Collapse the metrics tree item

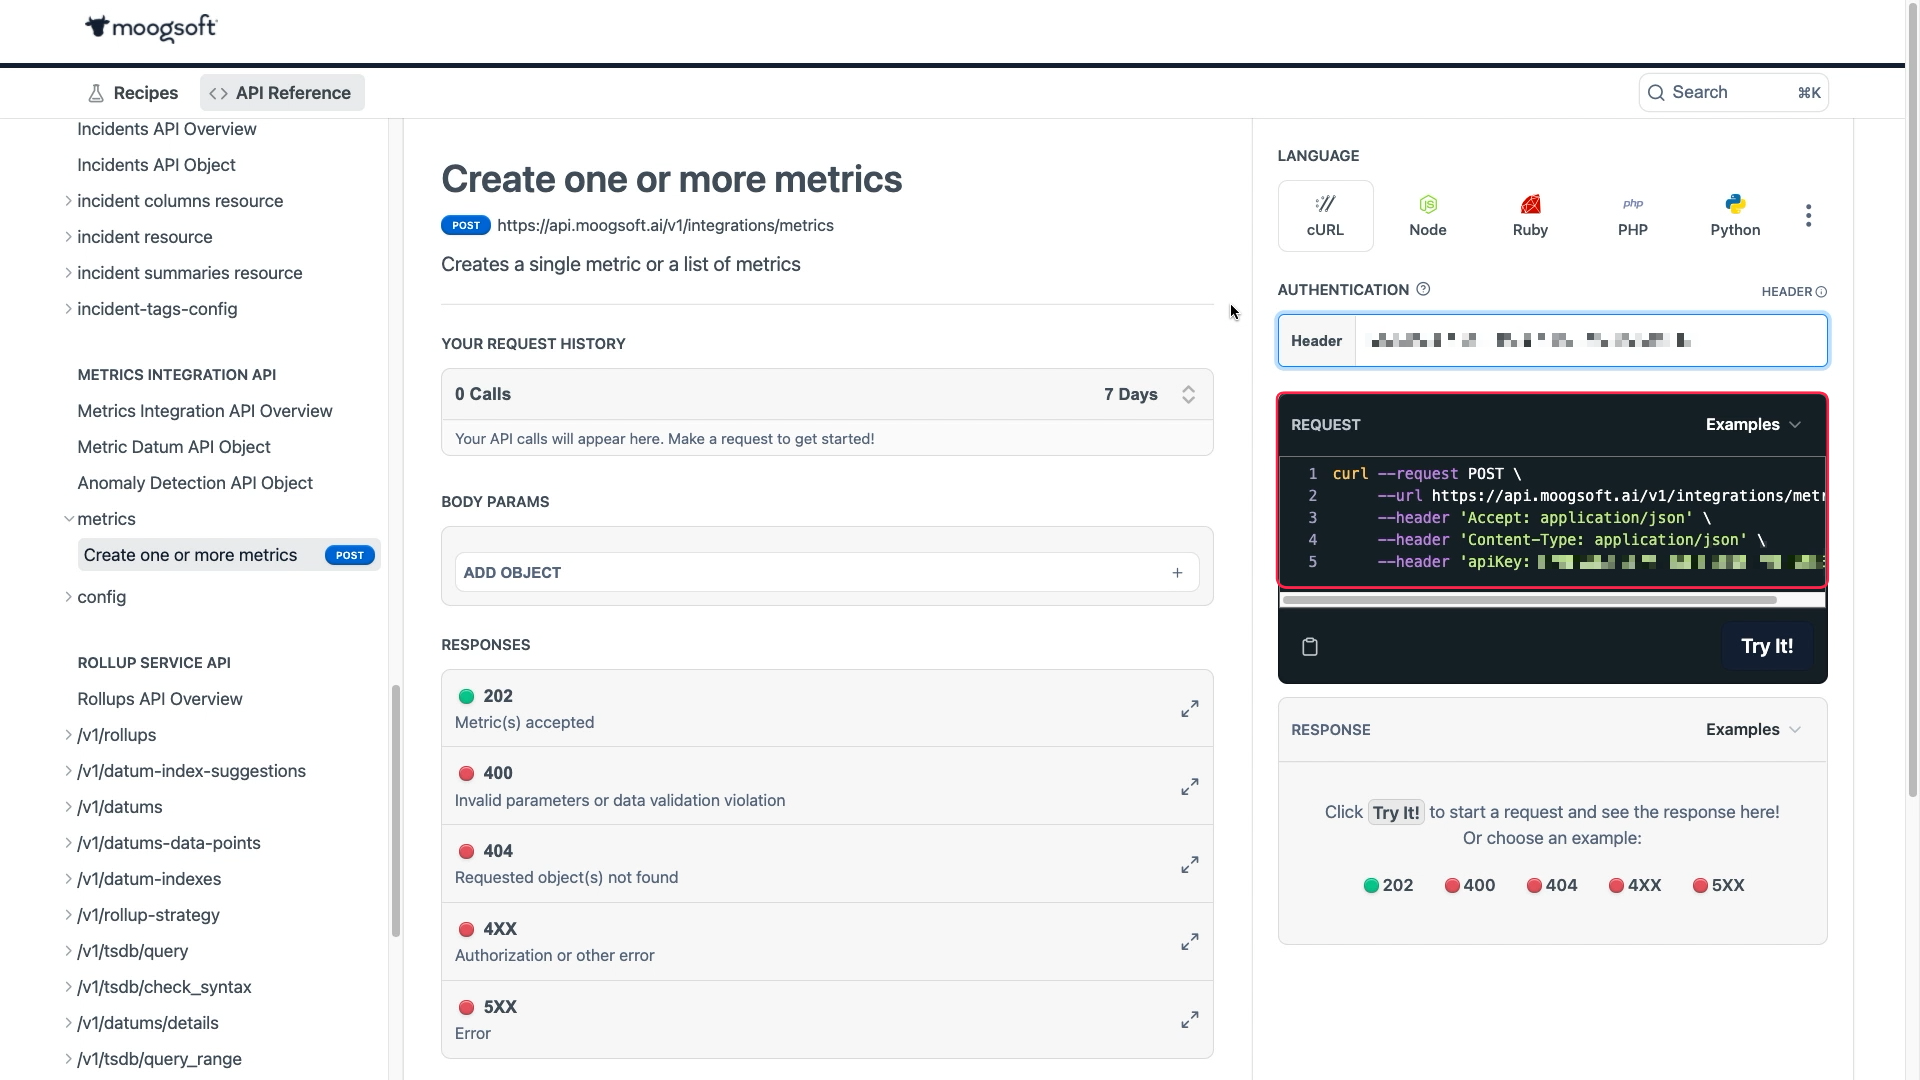pos(68,519)
